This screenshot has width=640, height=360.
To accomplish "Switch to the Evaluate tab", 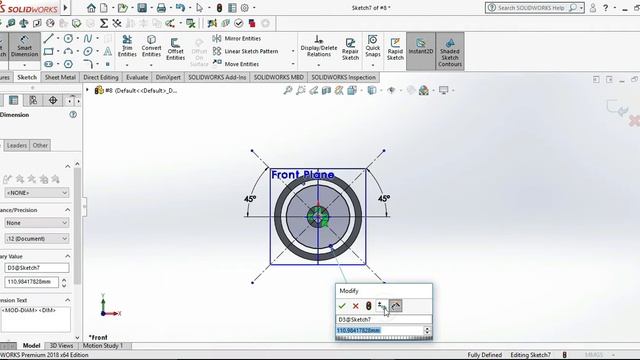I will (137, 77).
